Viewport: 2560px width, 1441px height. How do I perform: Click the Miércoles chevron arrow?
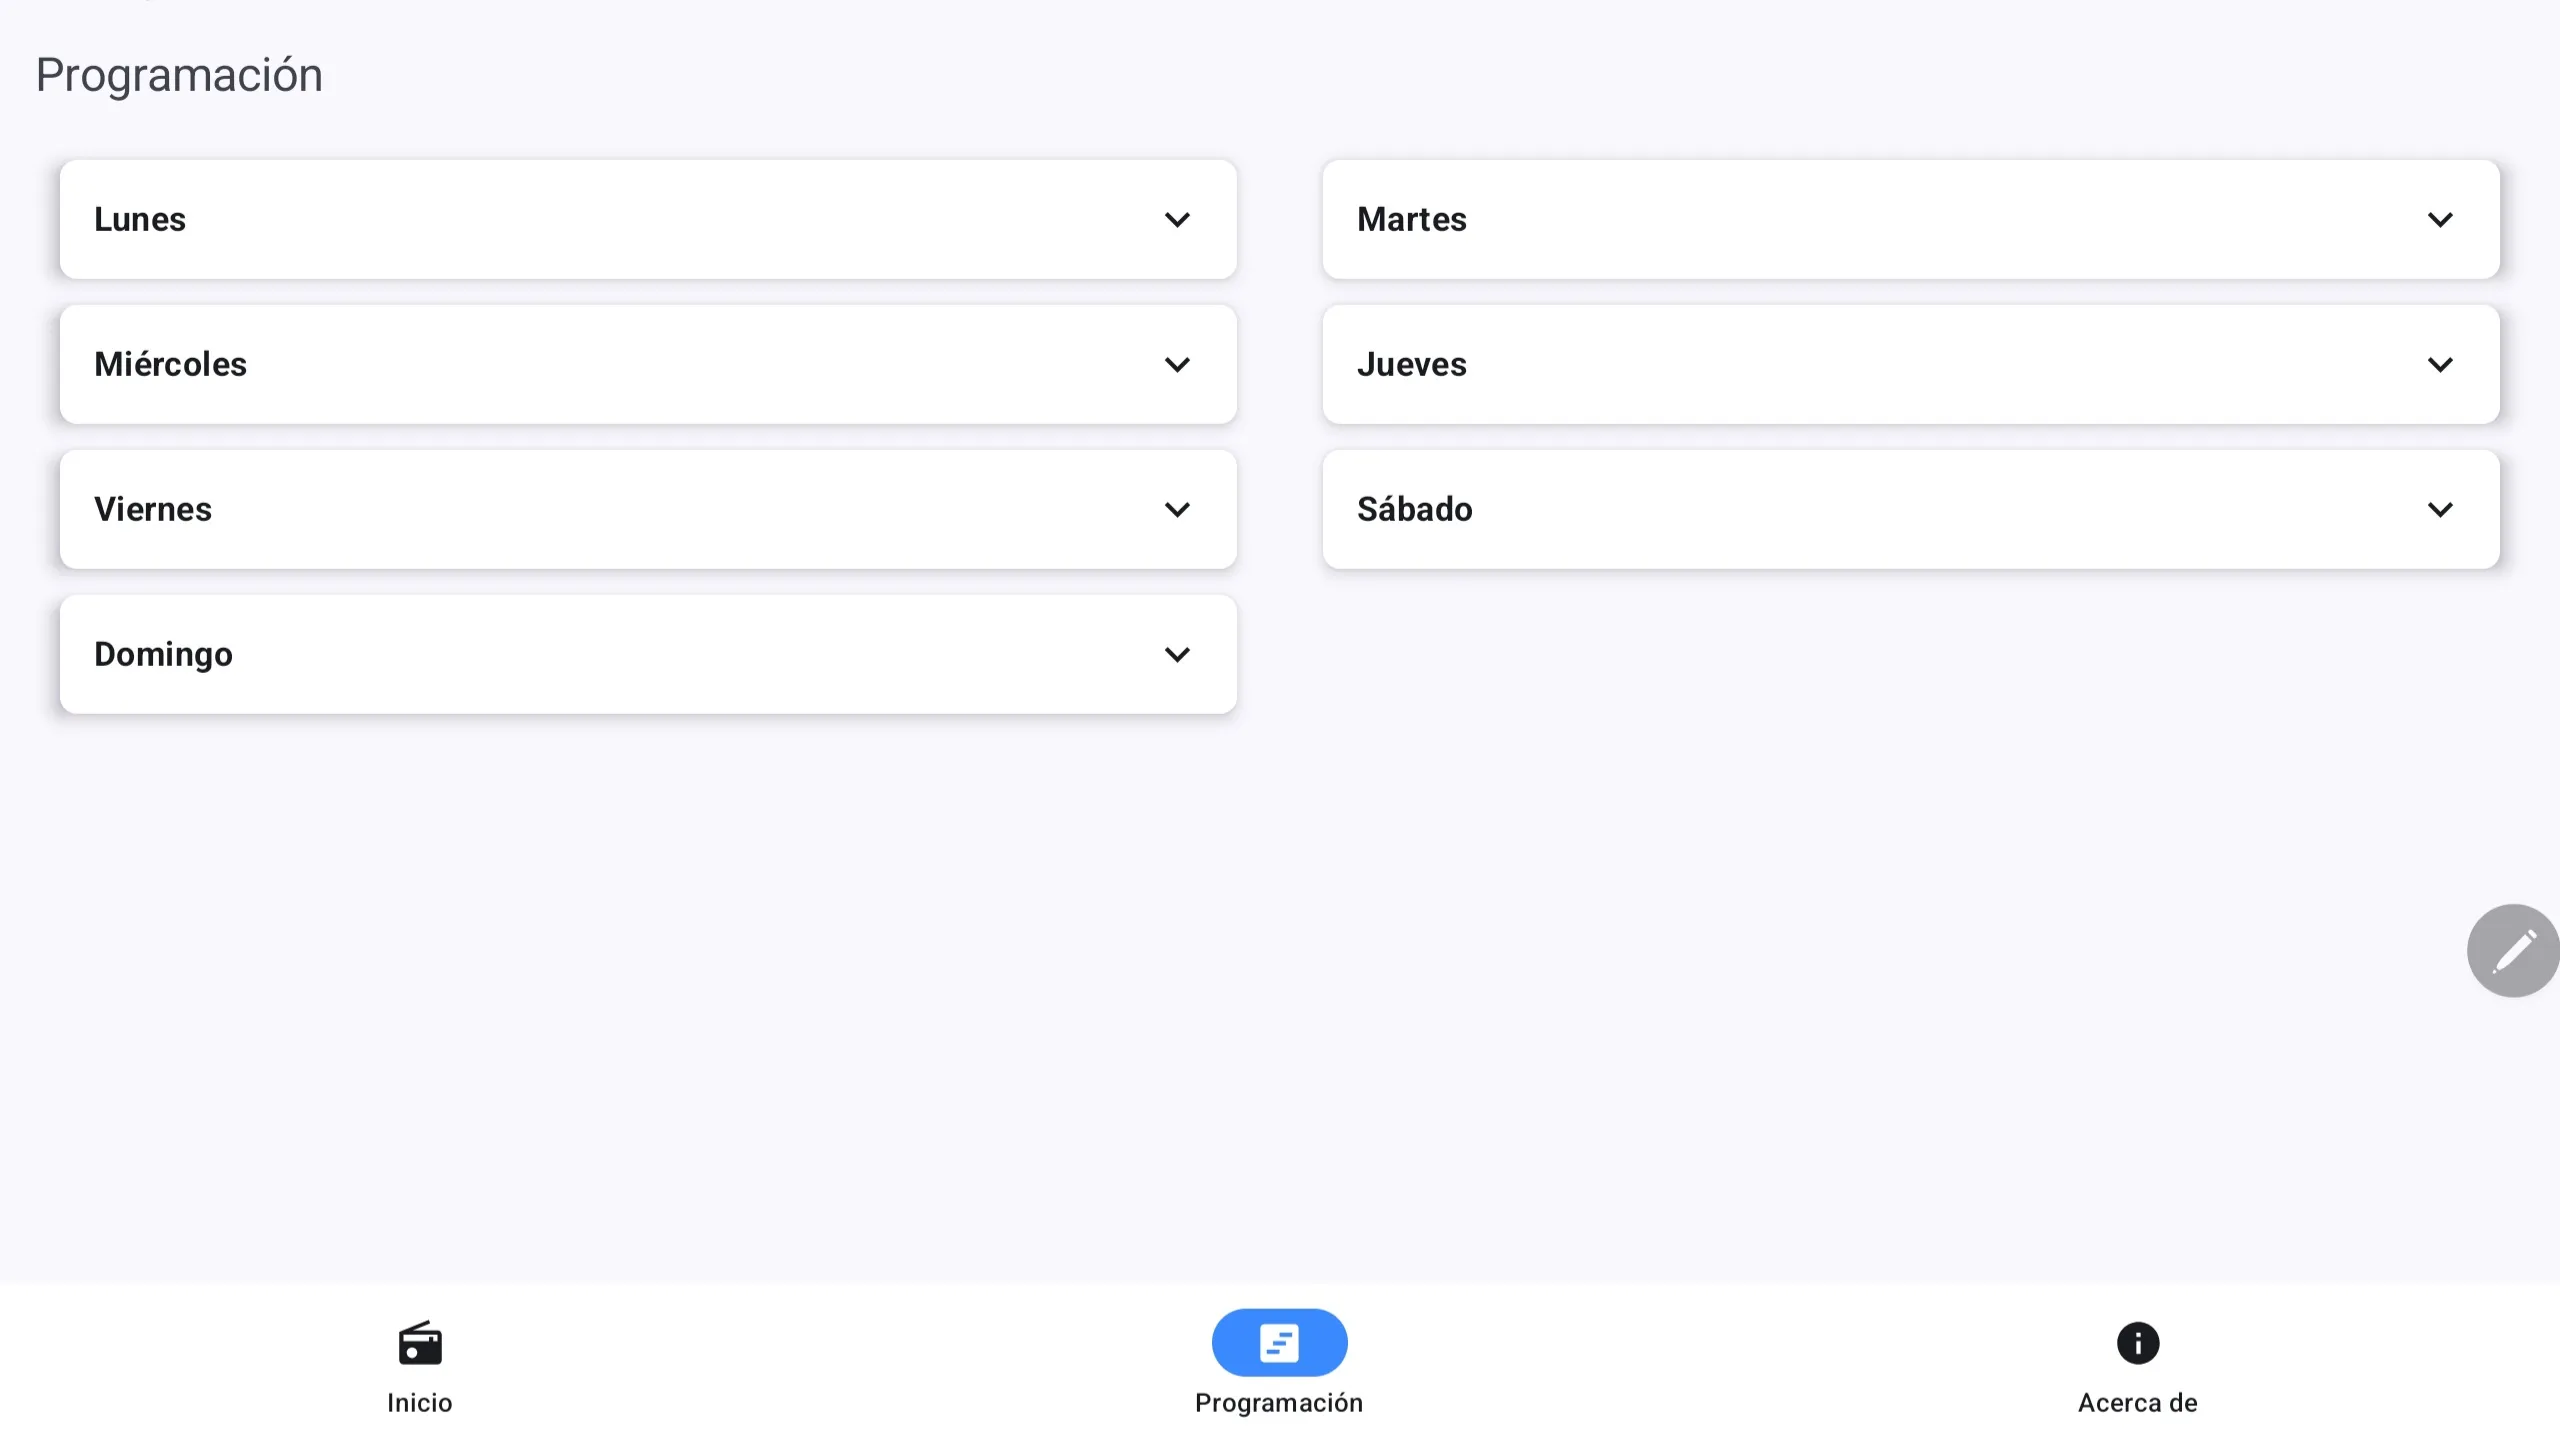coord(1177,365)
